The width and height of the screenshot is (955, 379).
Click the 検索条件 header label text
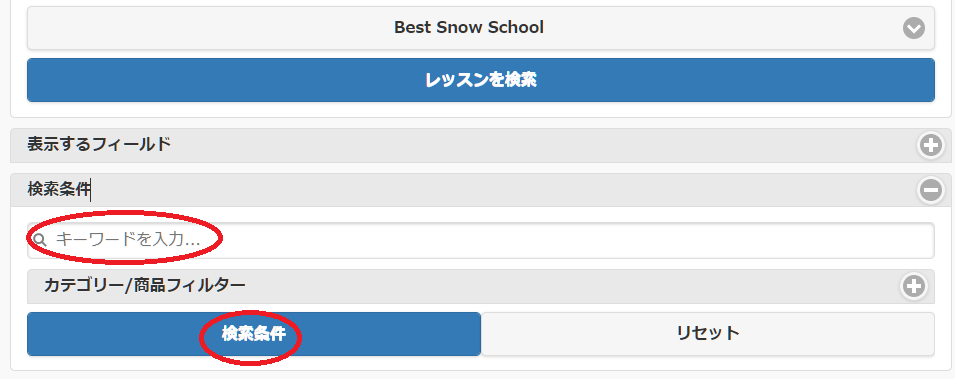59,190
